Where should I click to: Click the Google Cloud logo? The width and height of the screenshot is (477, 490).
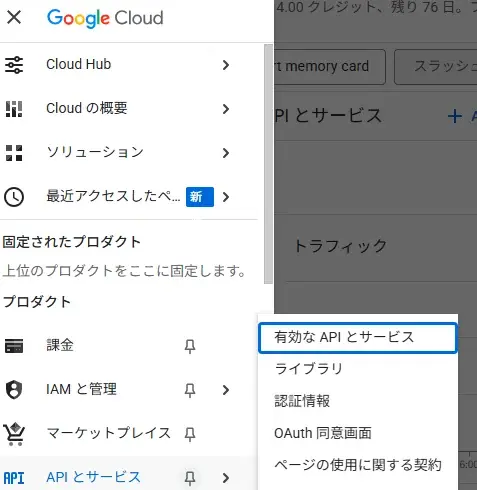click(105, 18)
